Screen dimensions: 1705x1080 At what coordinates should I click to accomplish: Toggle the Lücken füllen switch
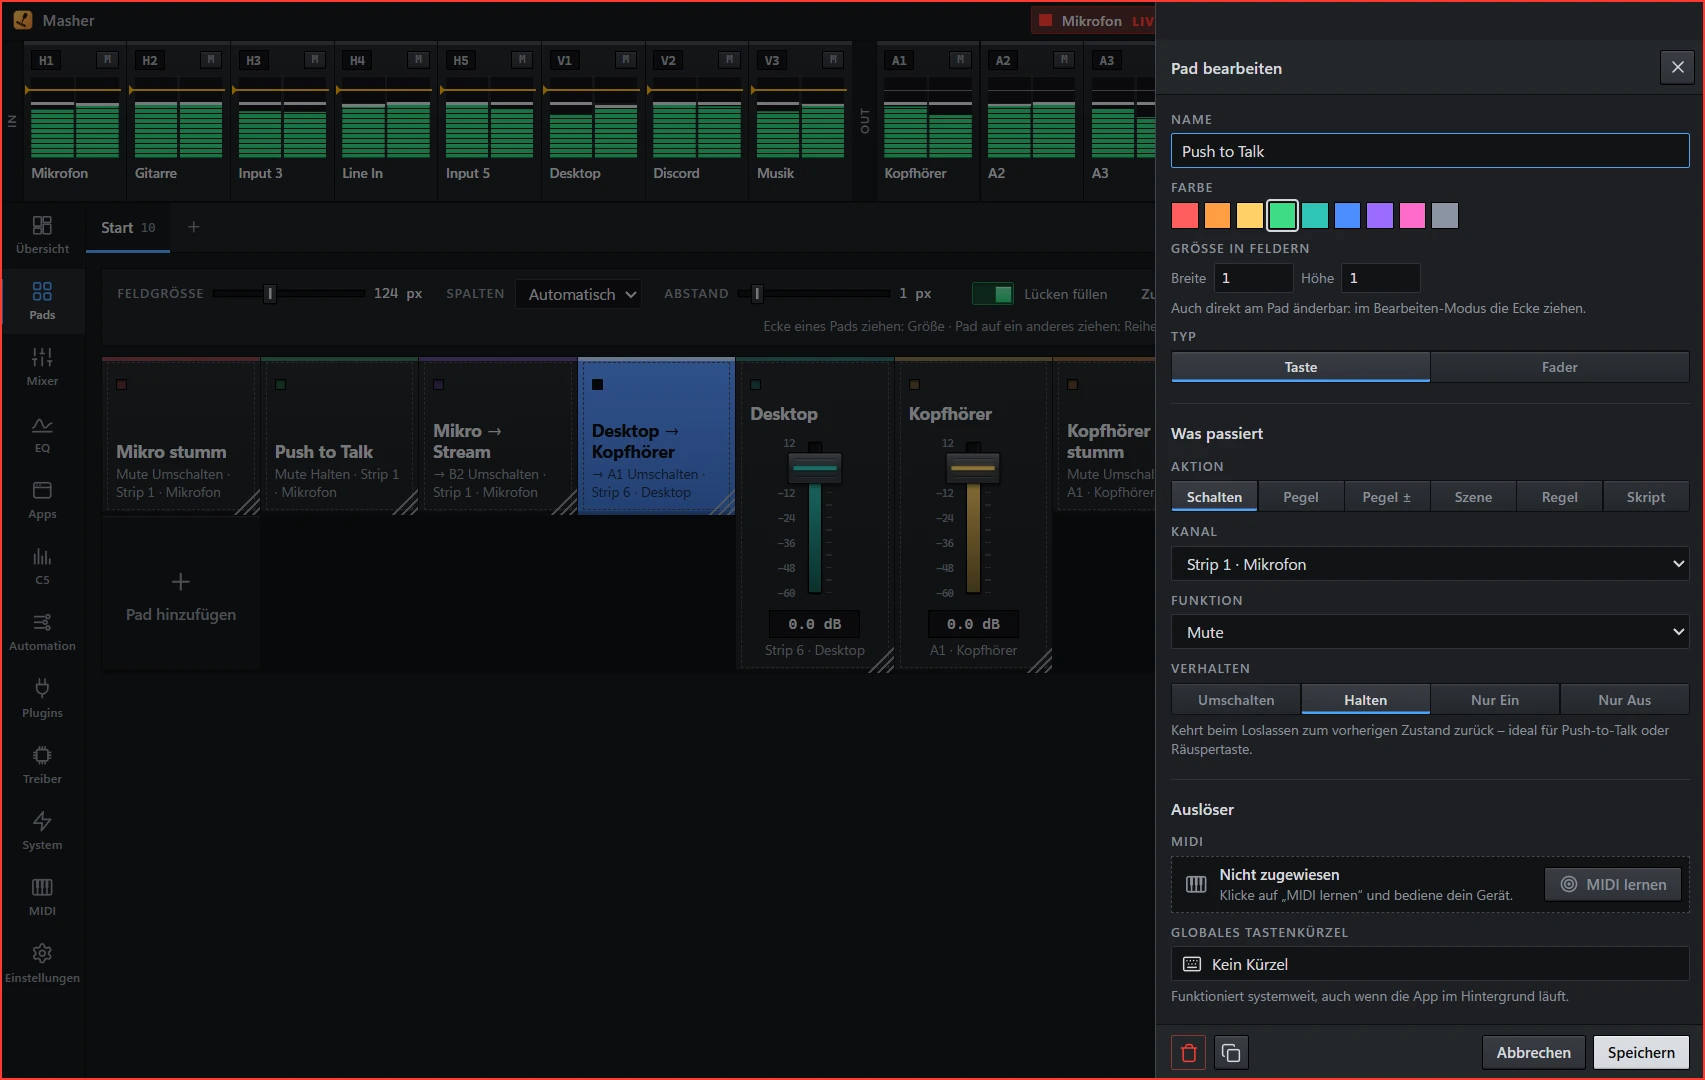[x=992, y=294]
